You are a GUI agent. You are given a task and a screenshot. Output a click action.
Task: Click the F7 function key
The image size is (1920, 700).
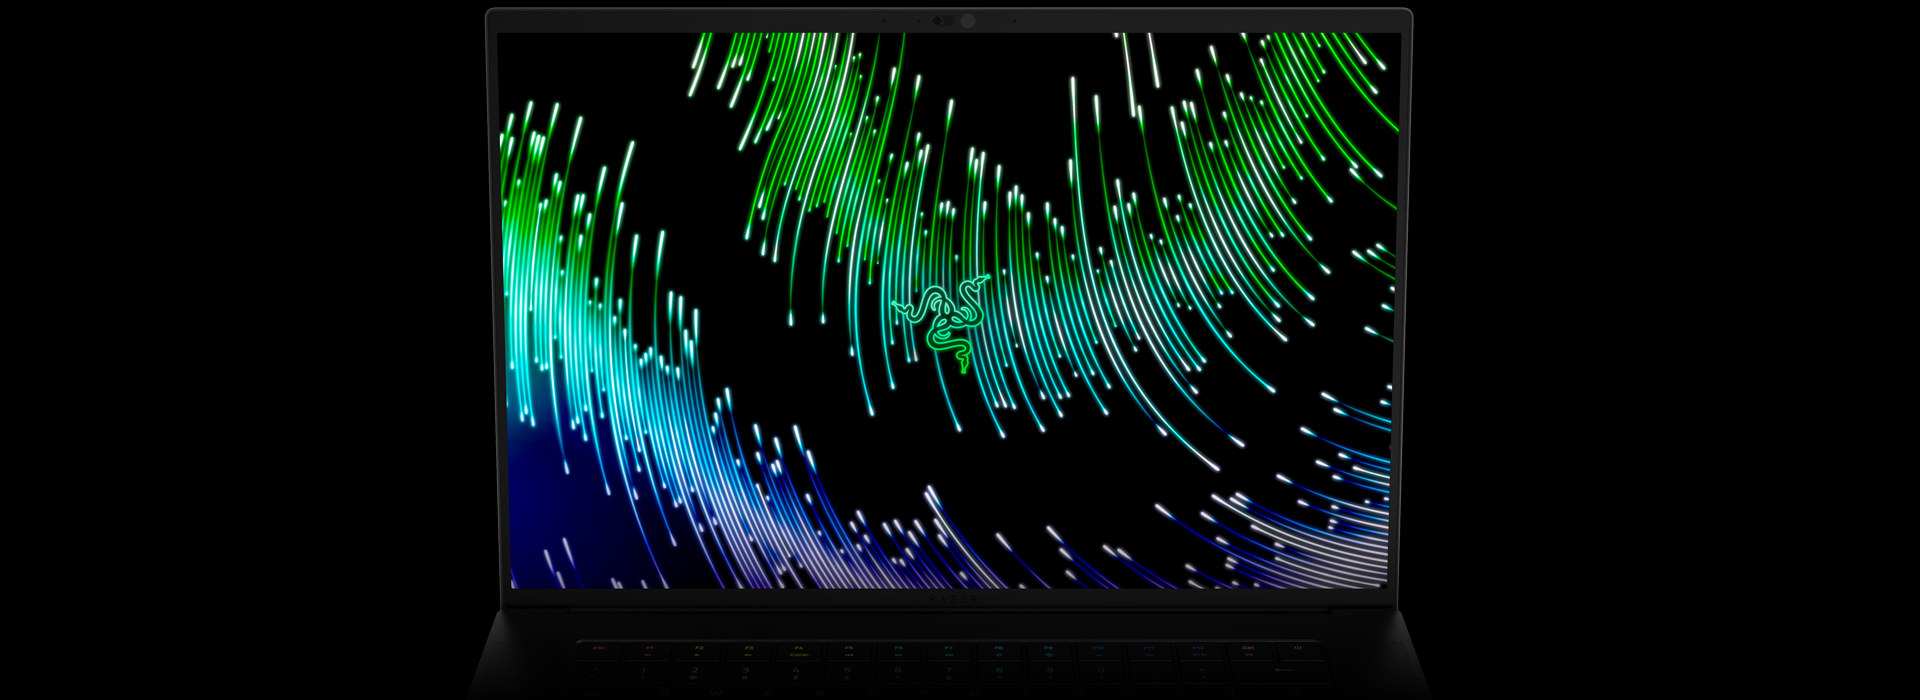coord(949,650)
